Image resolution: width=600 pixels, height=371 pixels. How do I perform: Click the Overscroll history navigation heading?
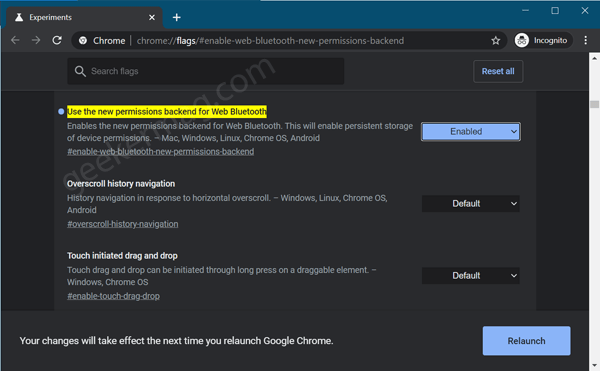[x=121, y=184]
